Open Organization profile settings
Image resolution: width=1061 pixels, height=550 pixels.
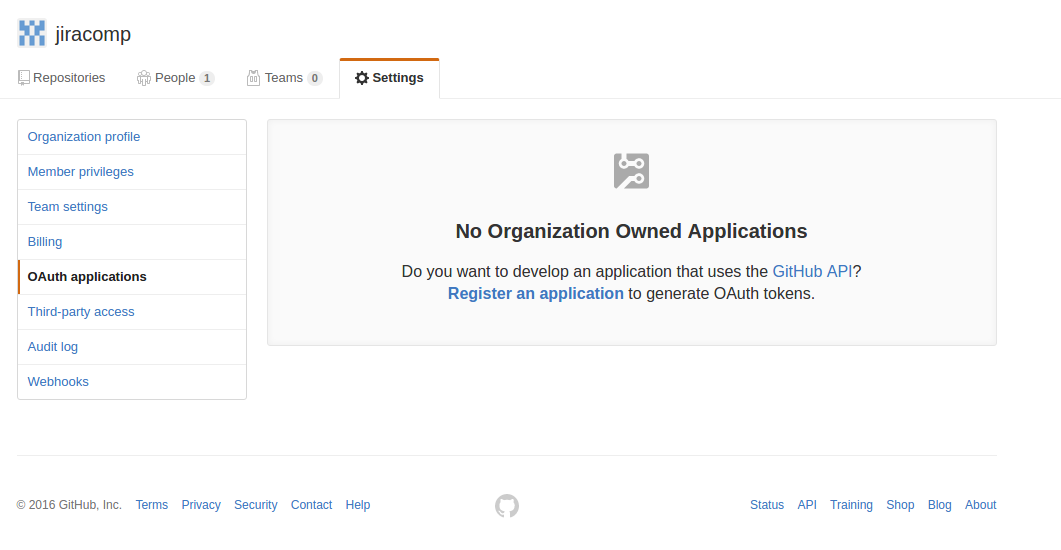(x=132, y=137)
